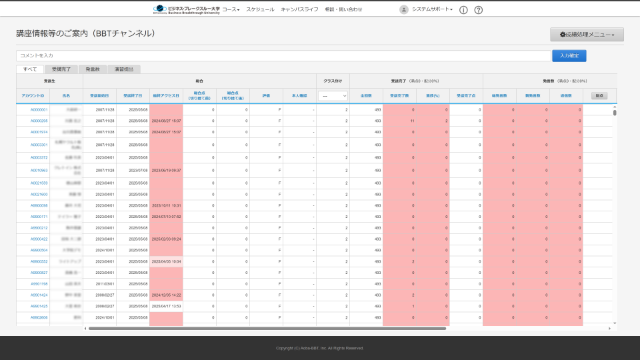Open account A0000171 link
The height and width of the screenshot is (360, 640).
[x=39, y=217]
